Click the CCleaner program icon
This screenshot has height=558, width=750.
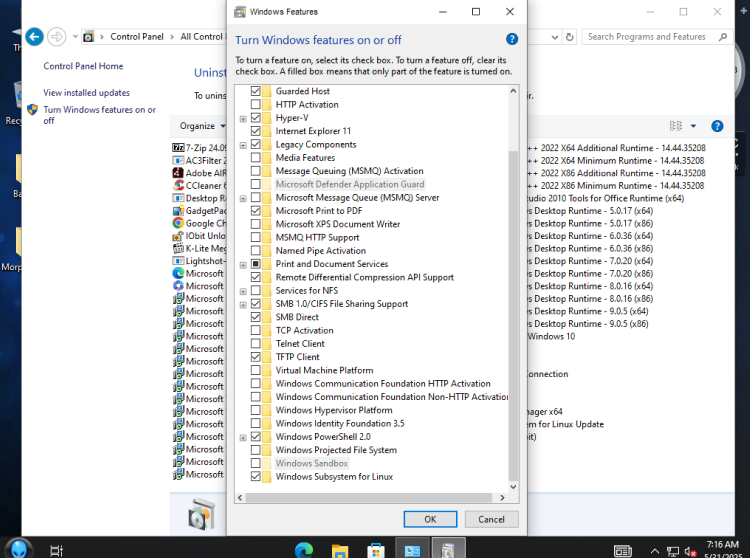tap(178, 185)
